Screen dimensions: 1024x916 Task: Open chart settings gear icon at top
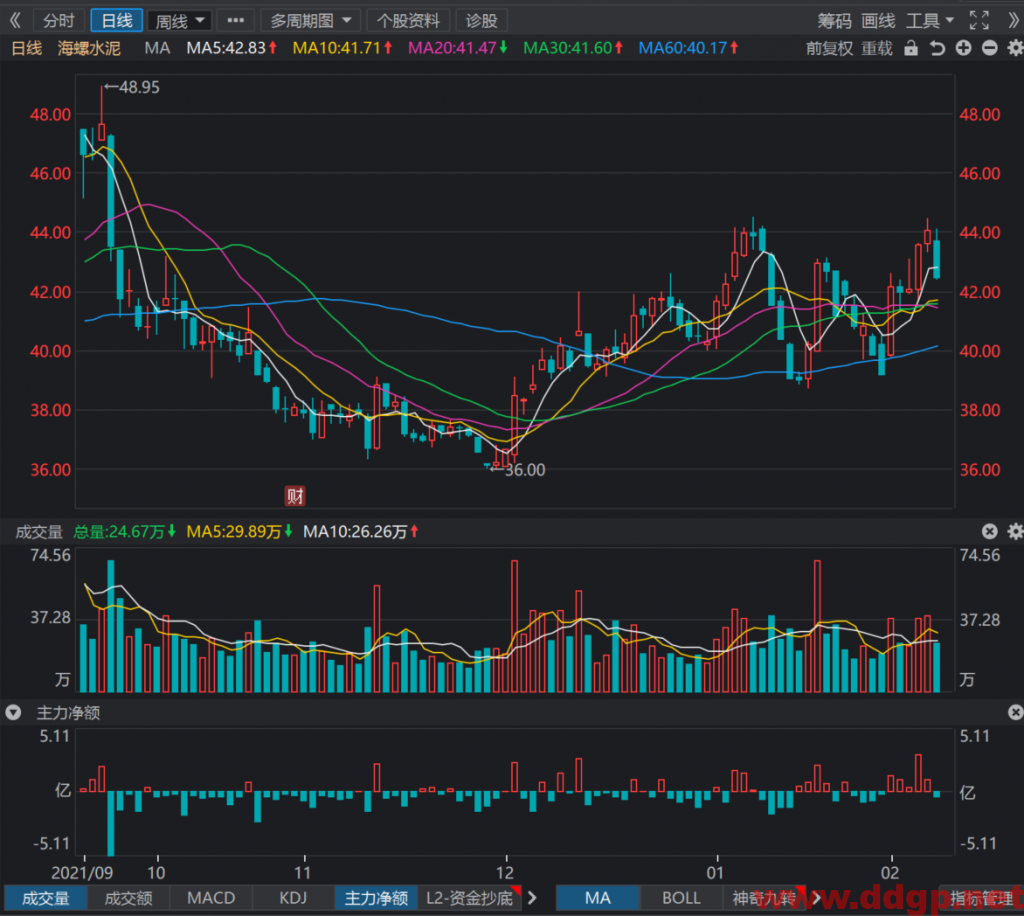(1015, 48)
